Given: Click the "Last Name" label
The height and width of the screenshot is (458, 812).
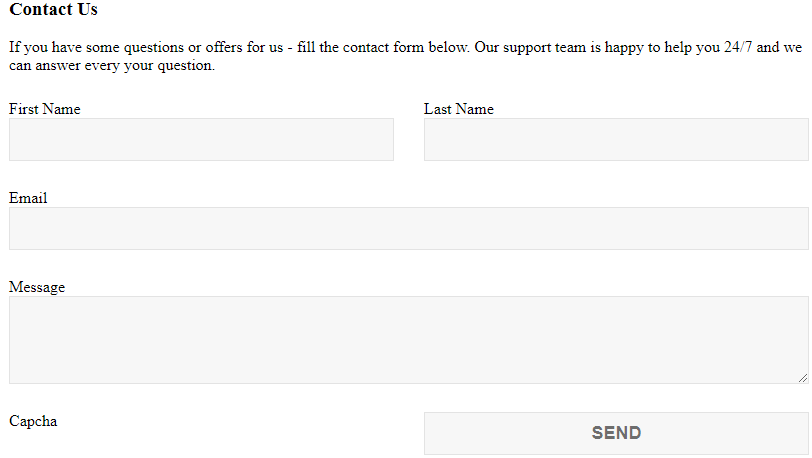Looking at the screenshot, I should click(458, 109).
